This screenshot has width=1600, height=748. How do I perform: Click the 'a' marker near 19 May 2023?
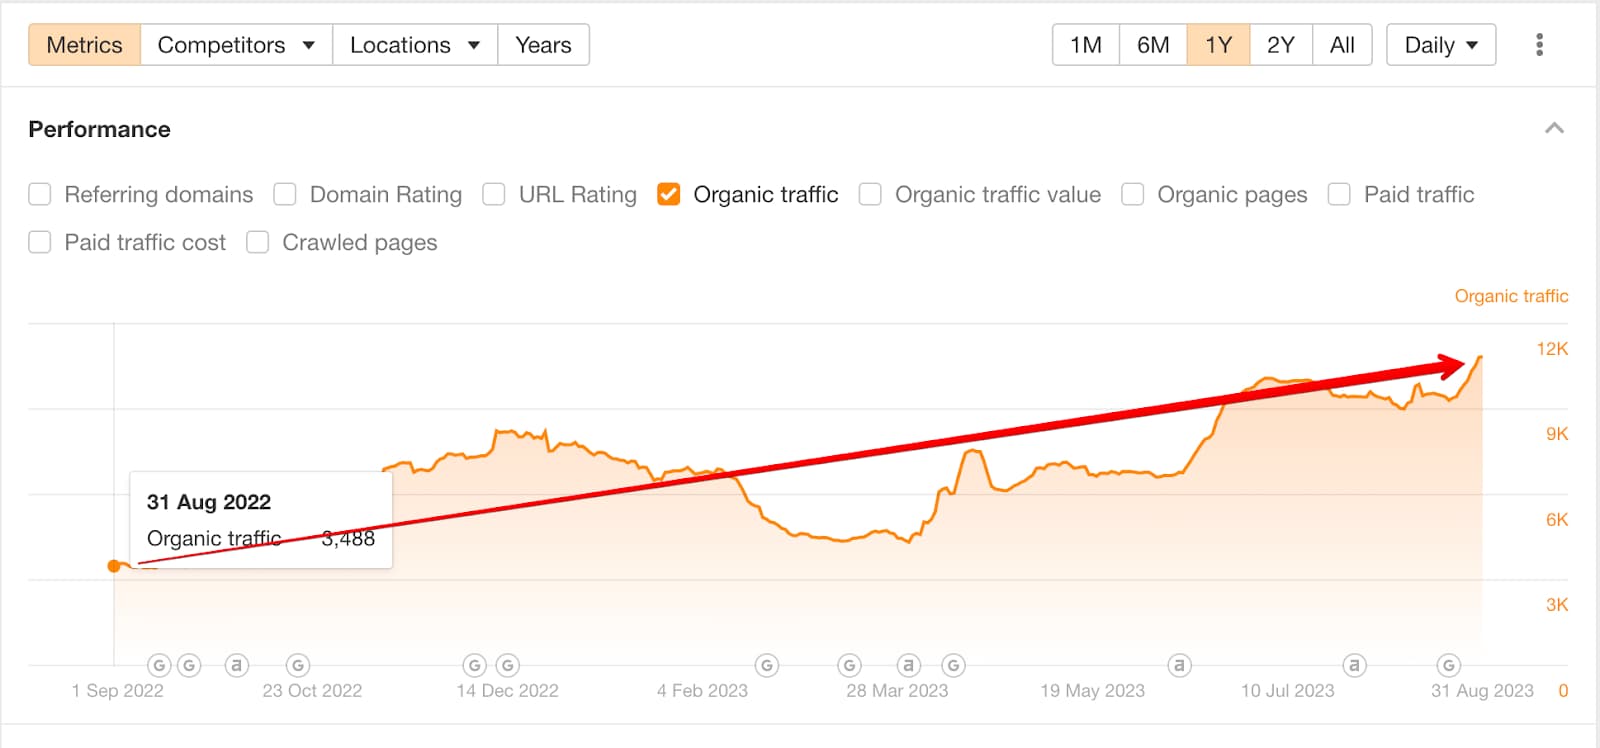tap(1180, 665)
